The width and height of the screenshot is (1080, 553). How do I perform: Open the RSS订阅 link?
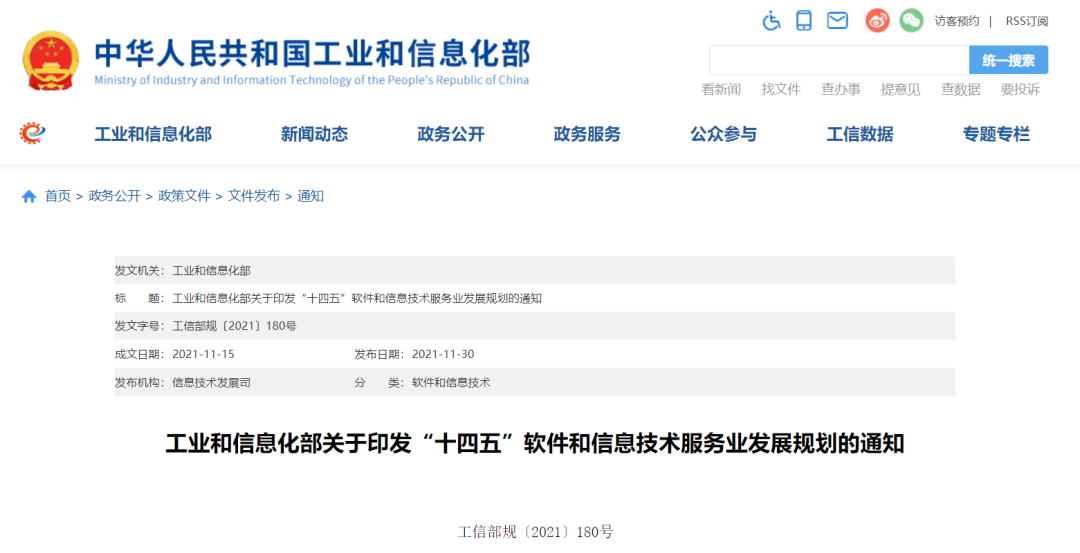1026,21
